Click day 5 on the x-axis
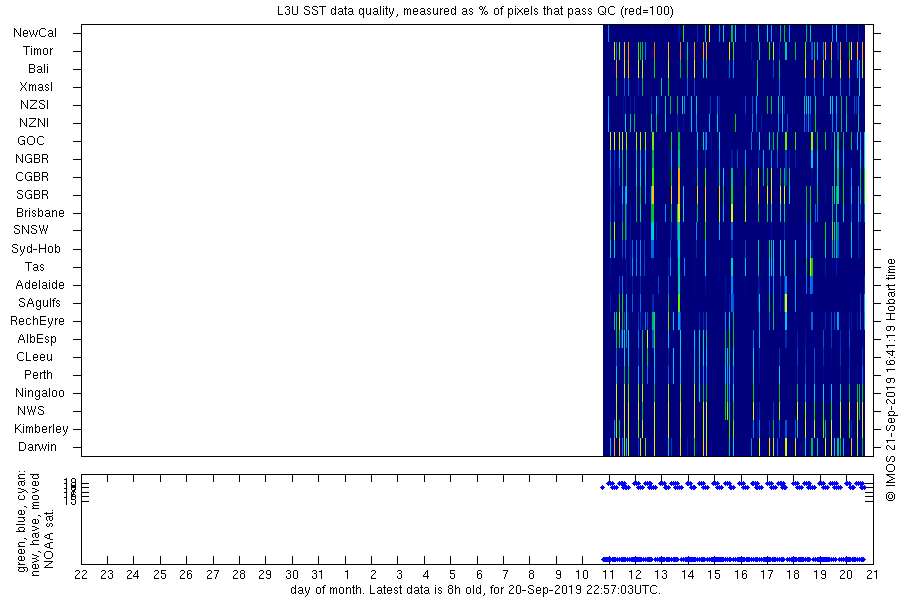 (452, 575)
